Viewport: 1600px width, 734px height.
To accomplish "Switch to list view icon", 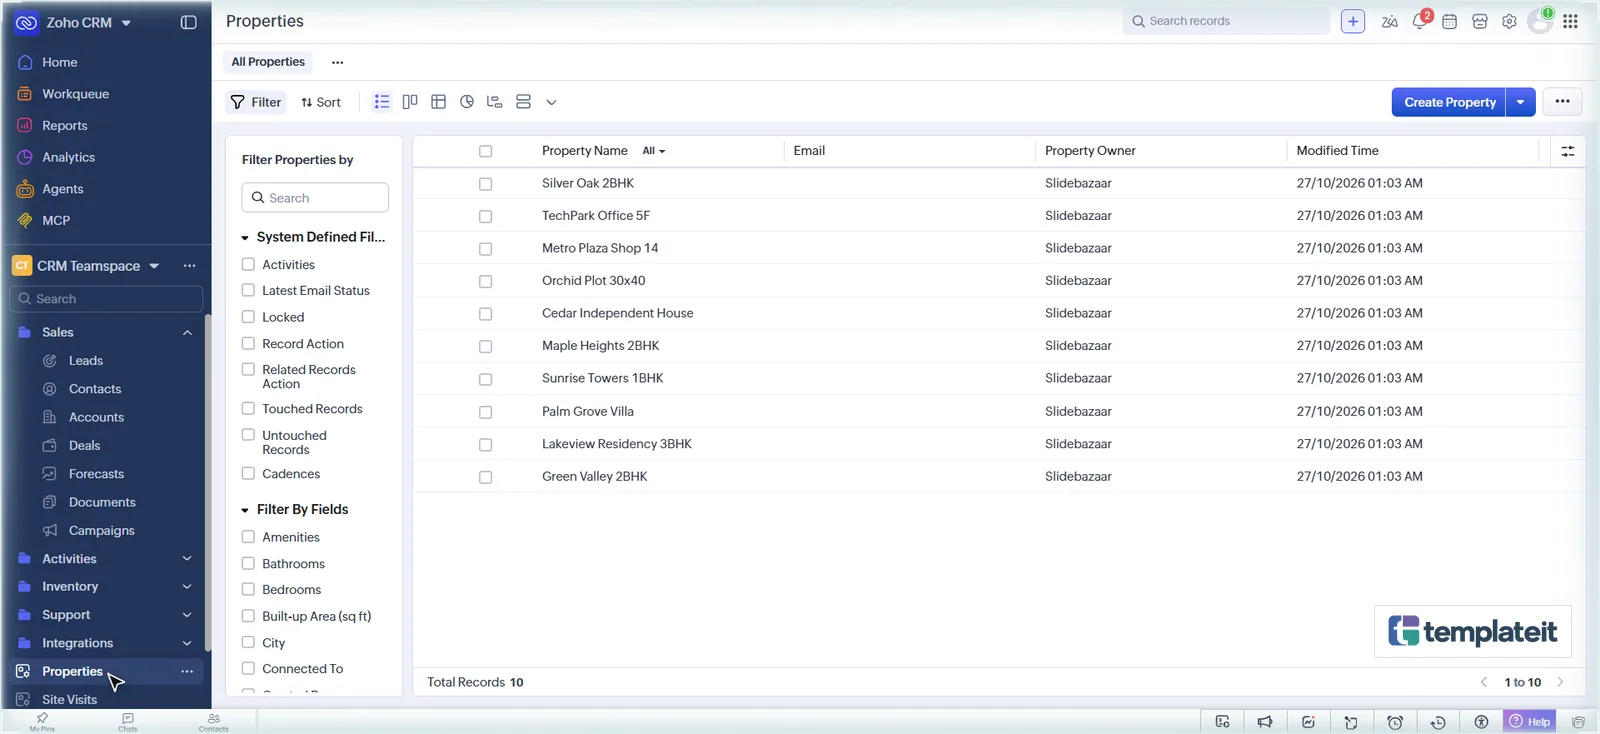I will (x=382, y=102).
